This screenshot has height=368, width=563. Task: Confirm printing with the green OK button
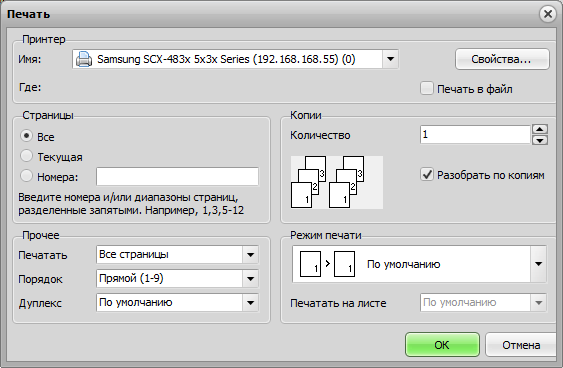click(442, 345)
